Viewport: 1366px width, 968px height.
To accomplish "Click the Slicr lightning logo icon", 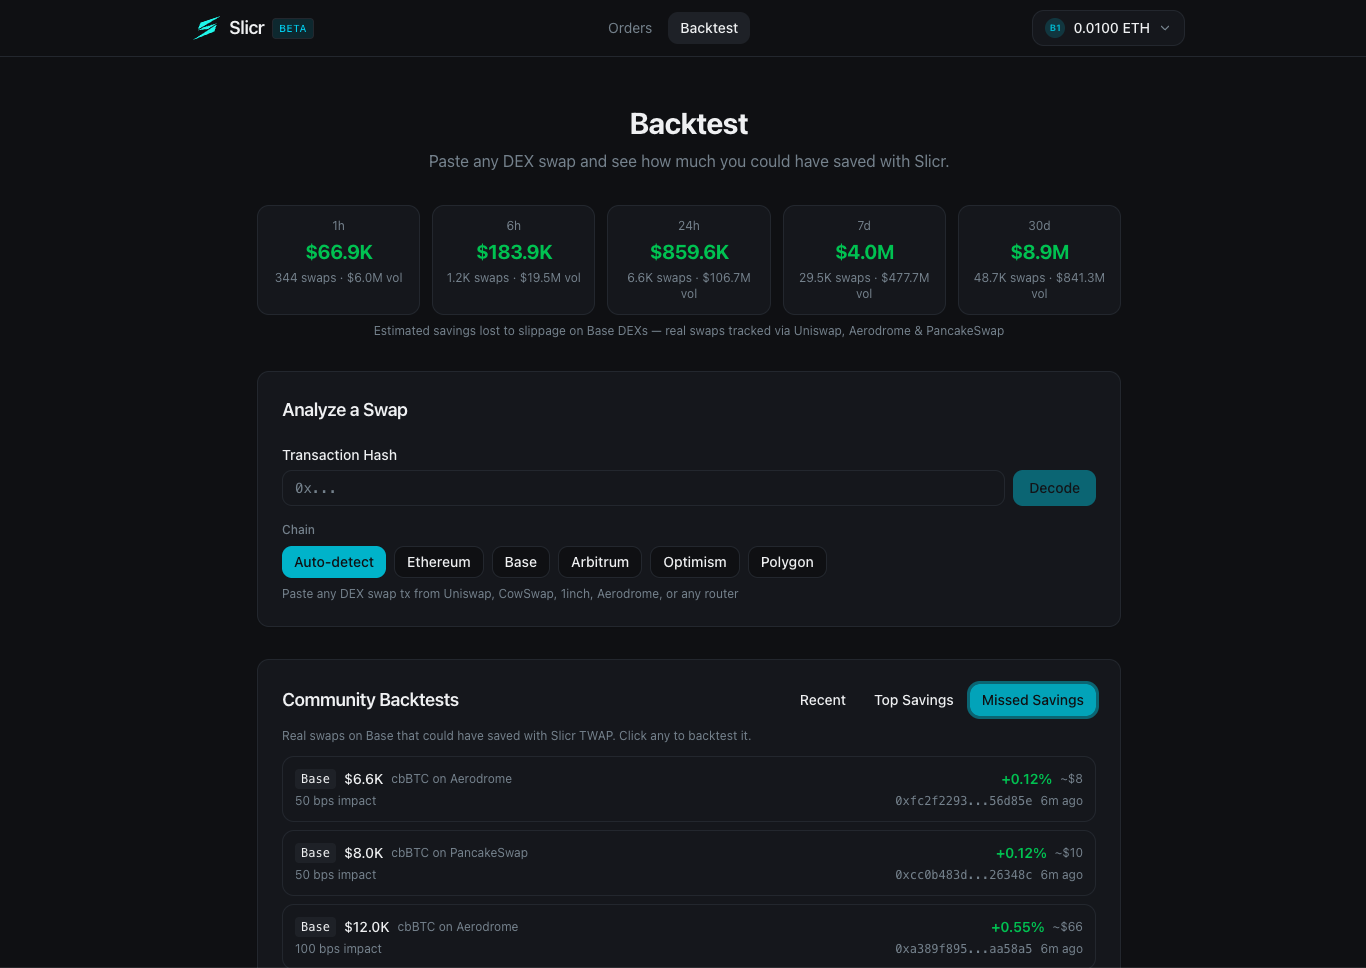I will (207, 28).
